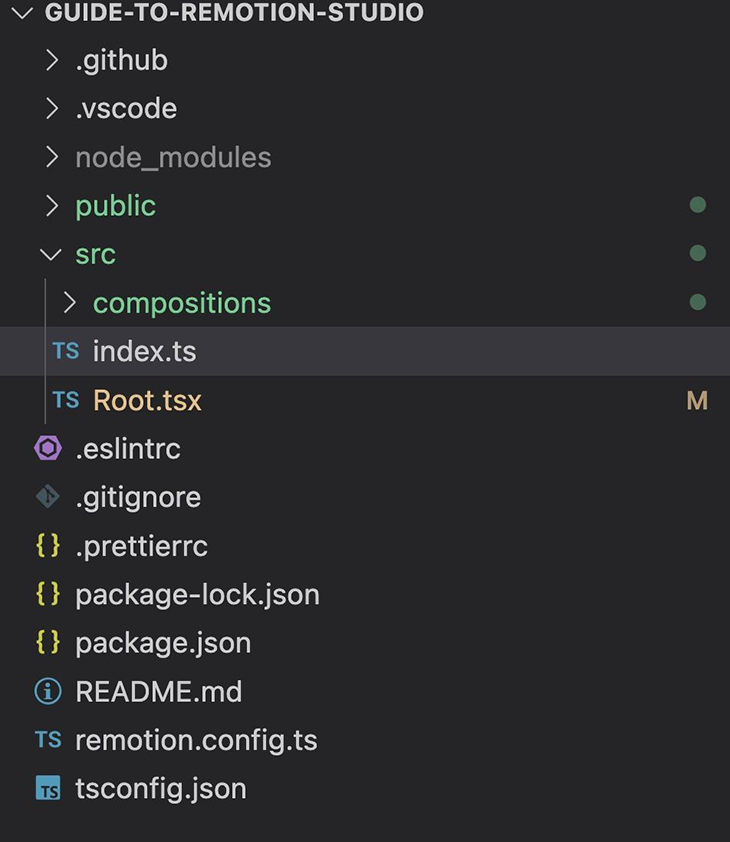Open the public folder
This screenshot has width=730, height=842.
(x=115, y=205)
